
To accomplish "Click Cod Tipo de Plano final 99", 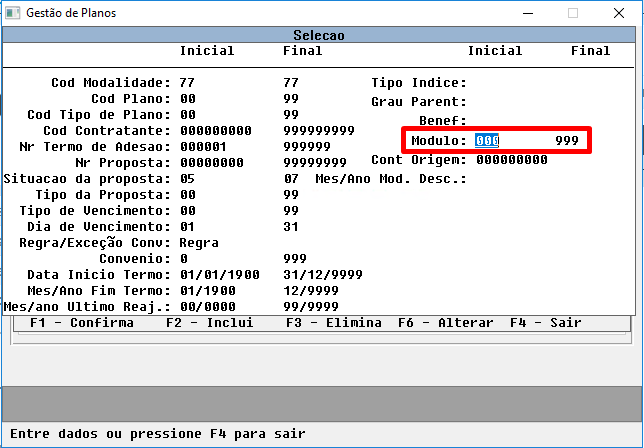I will [x=291, y=115].
